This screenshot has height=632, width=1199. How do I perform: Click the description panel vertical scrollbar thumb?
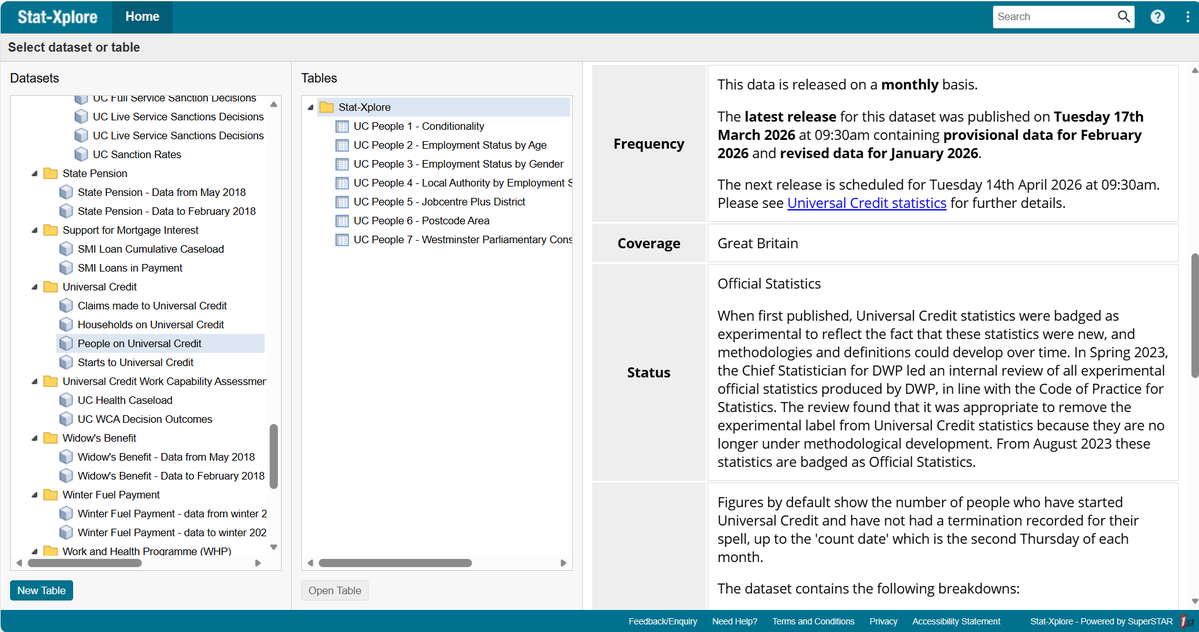[x=1194, y=315]
